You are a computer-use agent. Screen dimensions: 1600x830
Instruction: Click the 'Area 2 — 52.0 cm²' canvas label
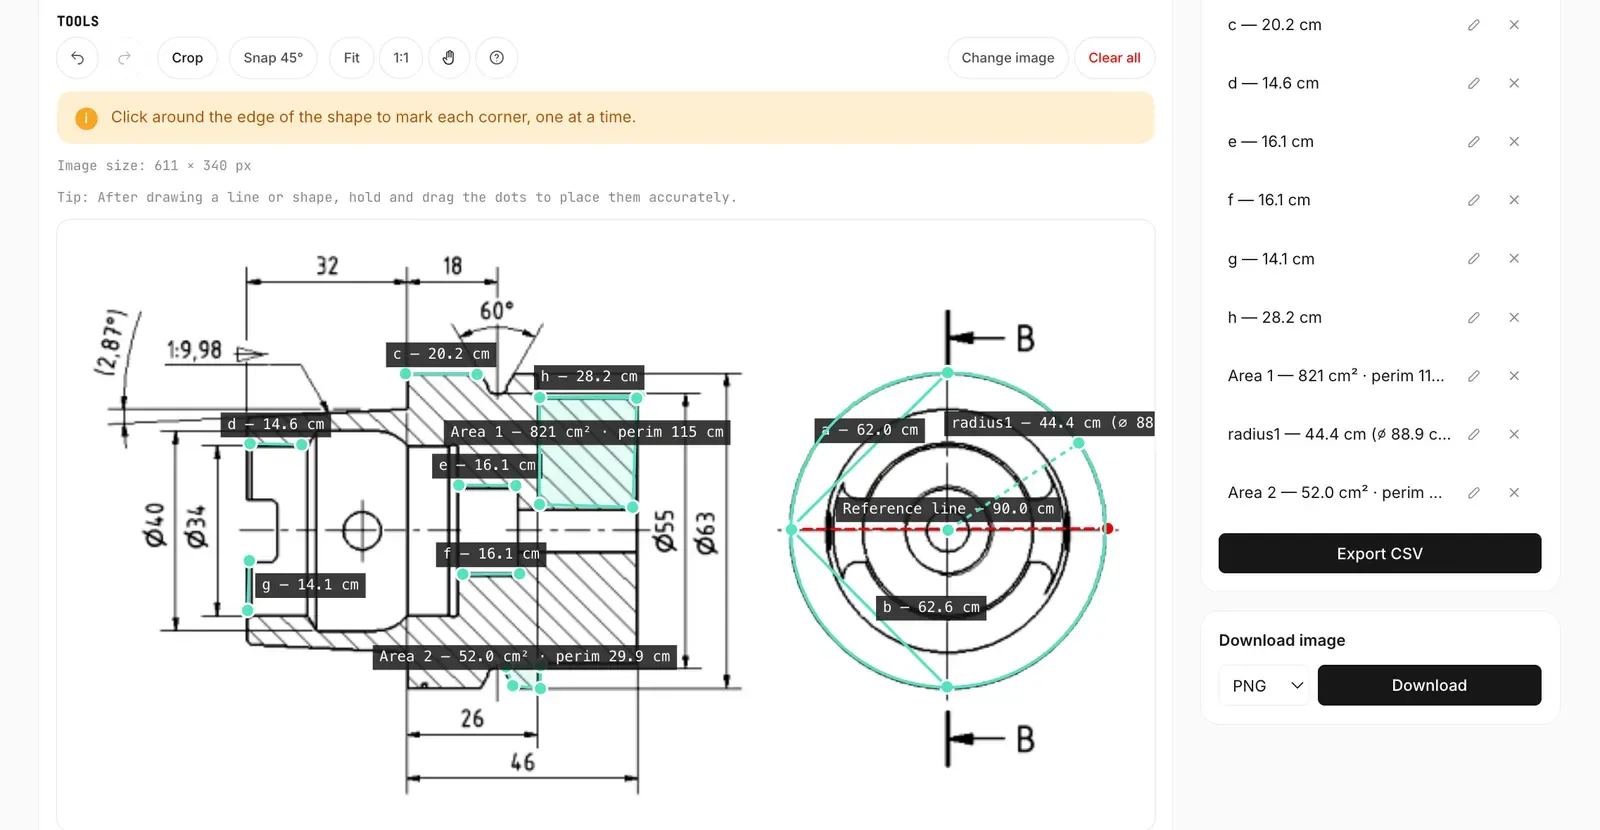point(525,657)
